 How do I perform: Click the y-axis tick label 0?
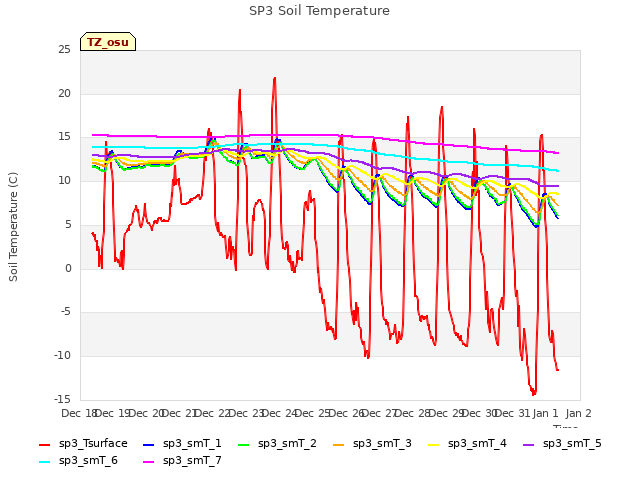(68, 268)
